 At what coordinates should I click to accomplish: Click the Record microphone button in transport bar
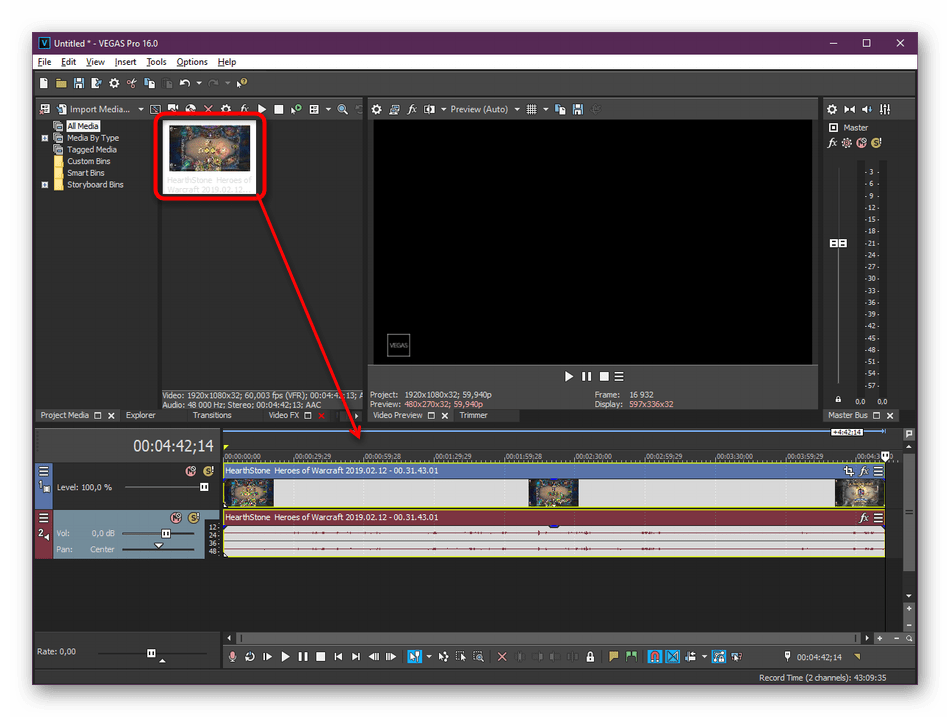click(x=233, y=657)
